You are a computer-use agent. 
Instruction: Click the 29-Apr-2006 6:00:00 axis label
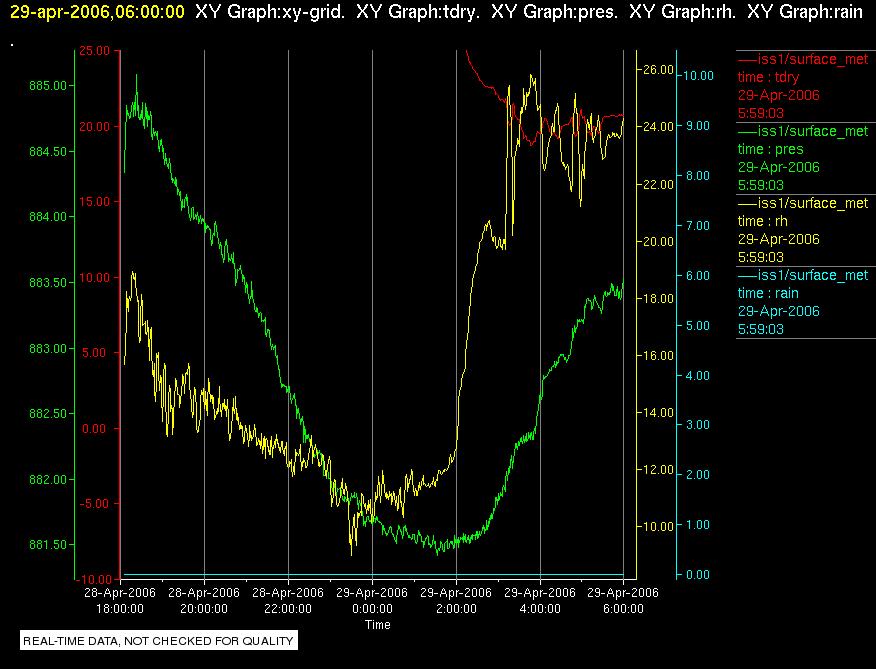[x=623, y=601]
